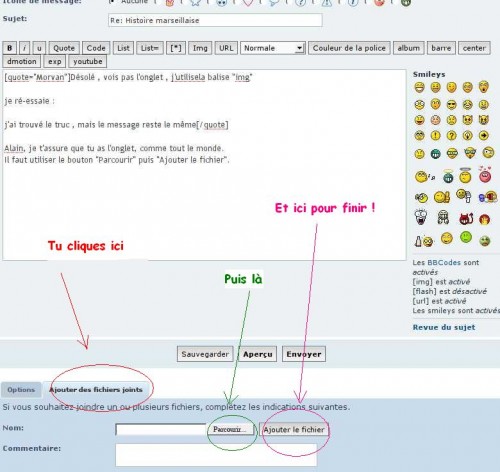
Task: Insert the red devil smiley
Action: pos(466,218)
